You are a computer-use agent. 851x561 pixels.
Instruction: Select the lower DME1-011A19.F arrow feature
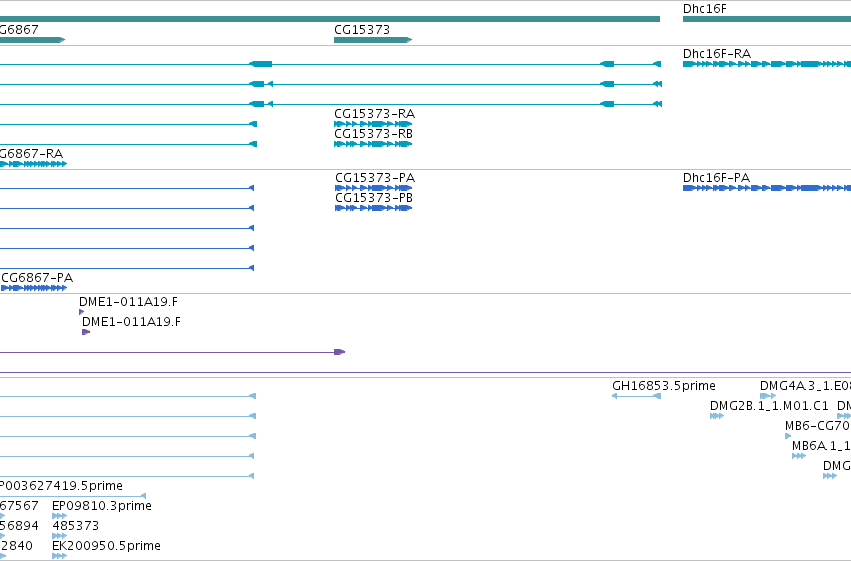tap(86, 332)
